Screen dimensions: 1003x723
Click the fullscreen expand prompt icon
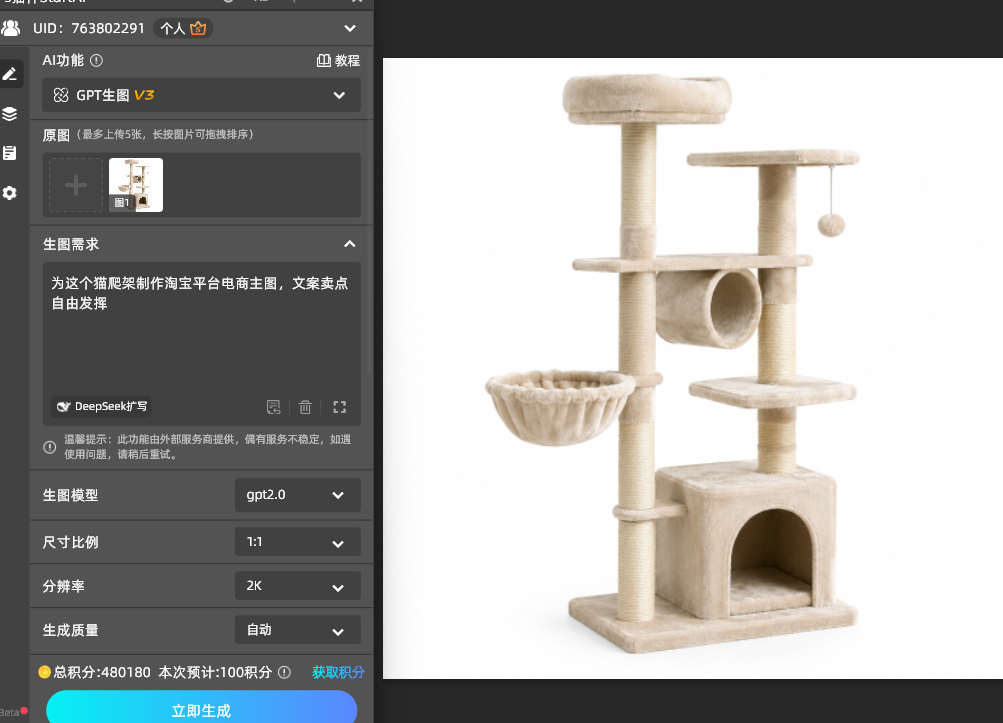pos(340,407)
